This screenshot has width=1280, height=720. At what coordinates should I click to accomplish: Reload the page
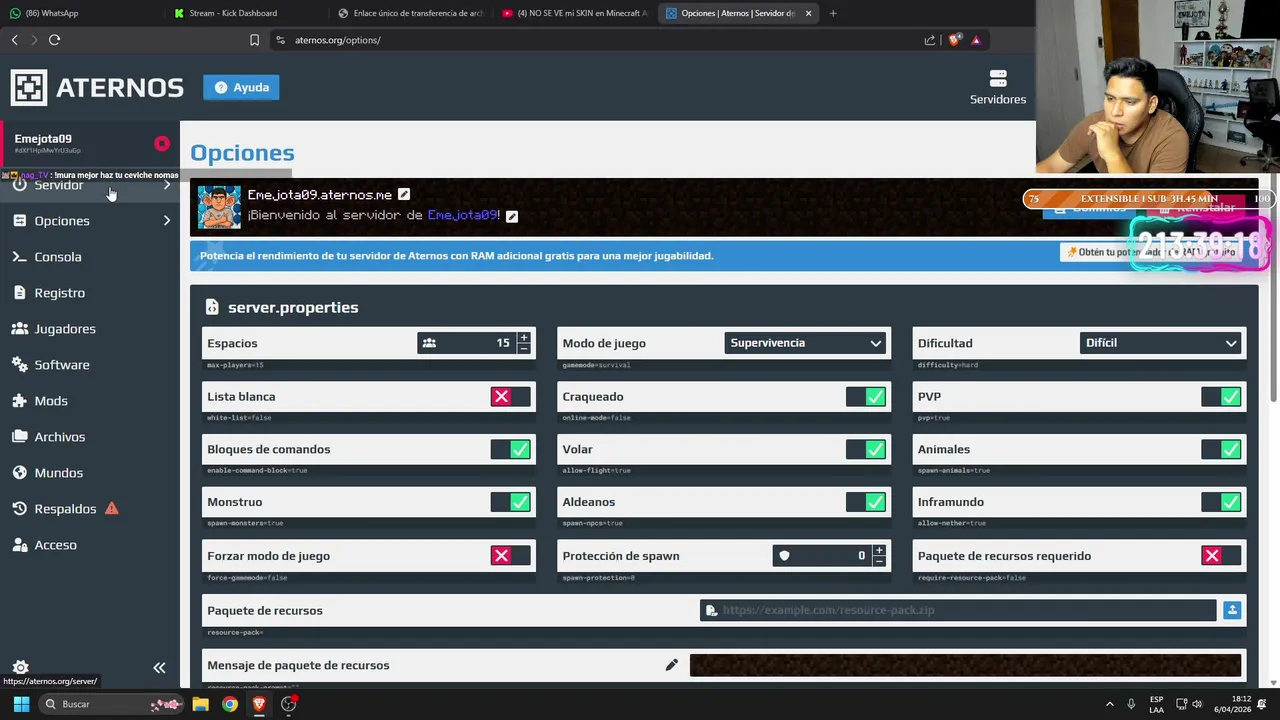click(x=55, y=40)
